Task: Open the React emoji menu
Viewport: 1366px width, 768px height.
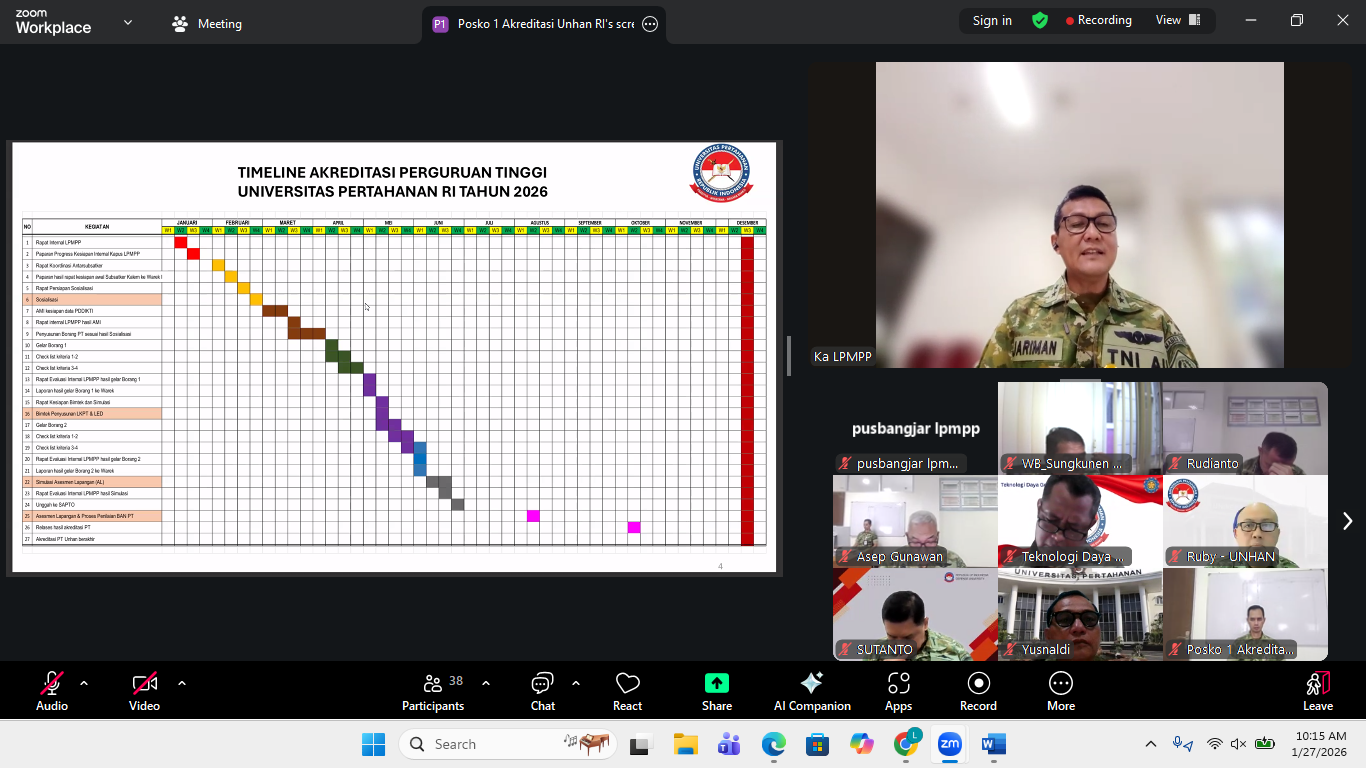Action: (x=627, y=690)
